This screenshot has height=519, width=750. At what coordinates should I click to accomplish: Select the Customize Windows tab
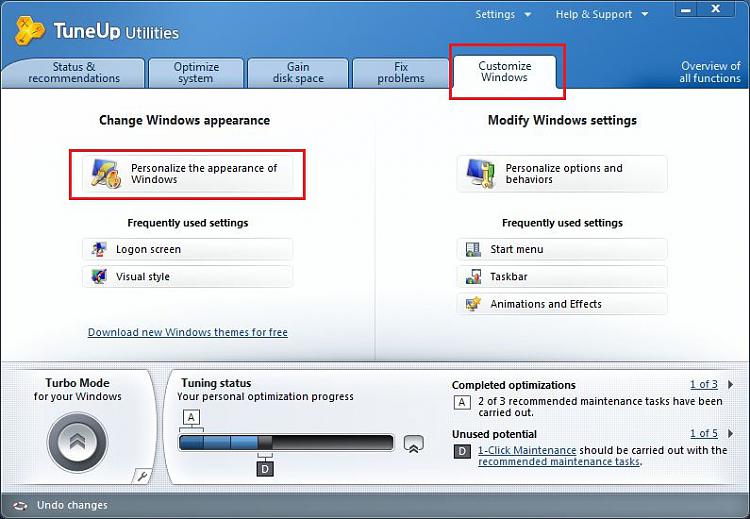click(505, 72)
